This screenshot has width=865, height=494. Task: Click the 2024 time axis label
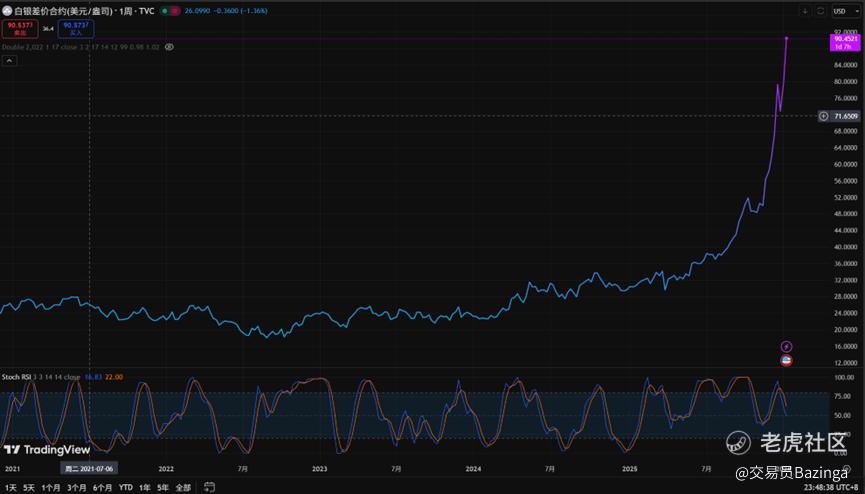pyautogui.click(x=473, y=469)
